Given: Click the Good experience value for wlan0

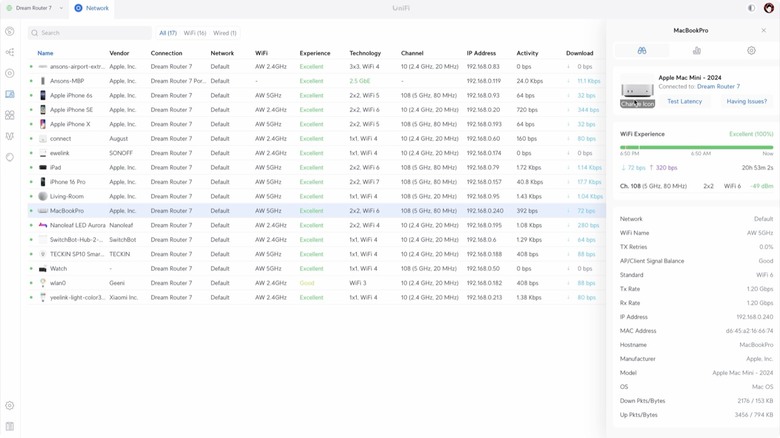Looking at the screenshot, I should [x=307, y=283].
